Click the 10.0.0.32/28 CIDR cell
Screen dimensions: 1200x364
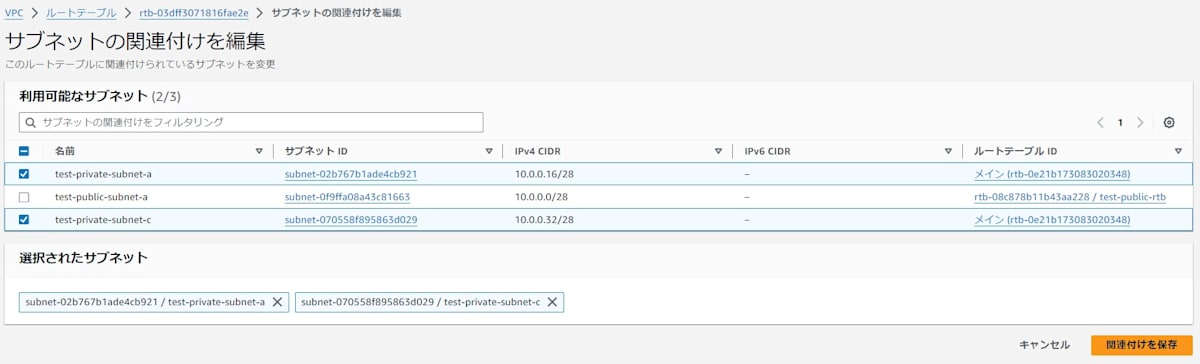coord(544,220)
